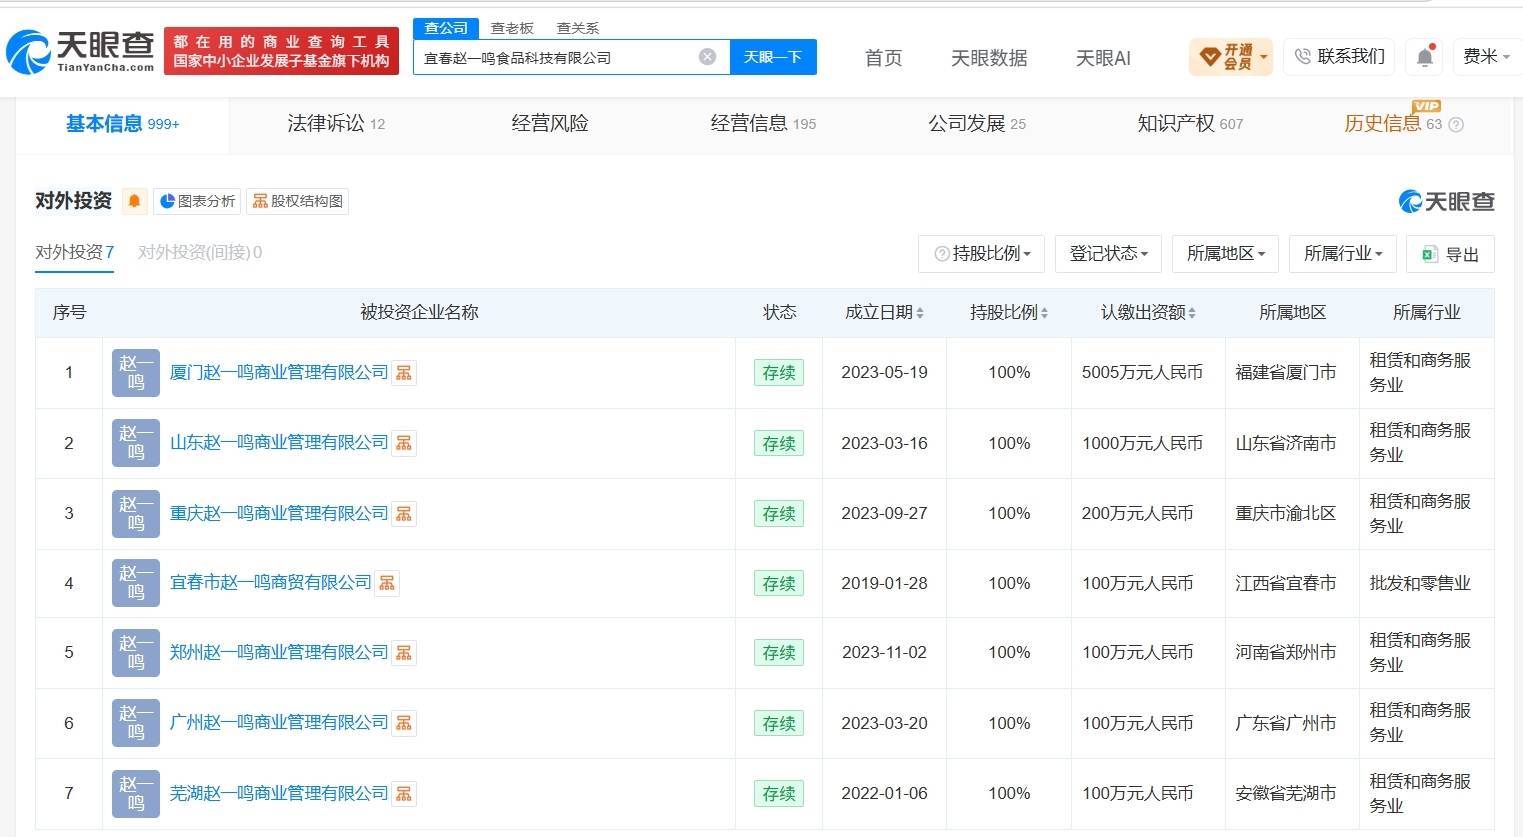1523x837 pixels.
Task: Click help icon next to 历史信息
Action: (1456, 125)
